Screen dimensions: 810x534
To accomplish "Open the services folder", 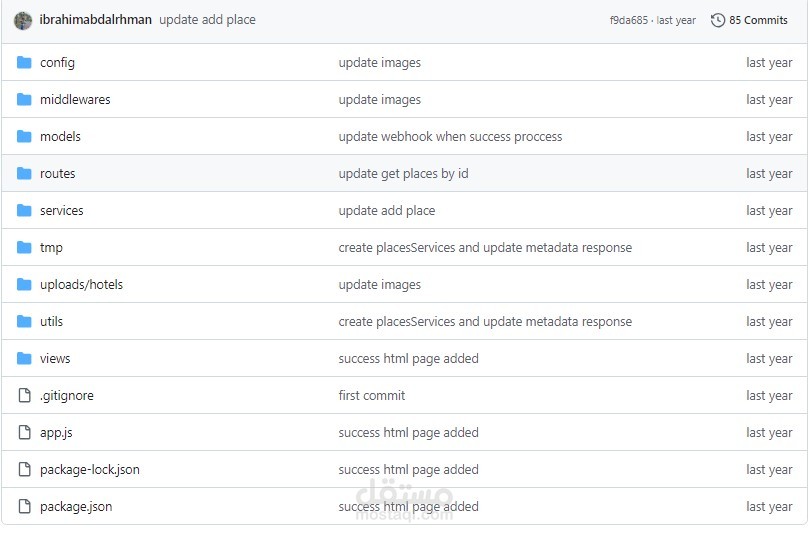I will click(61, 210).
